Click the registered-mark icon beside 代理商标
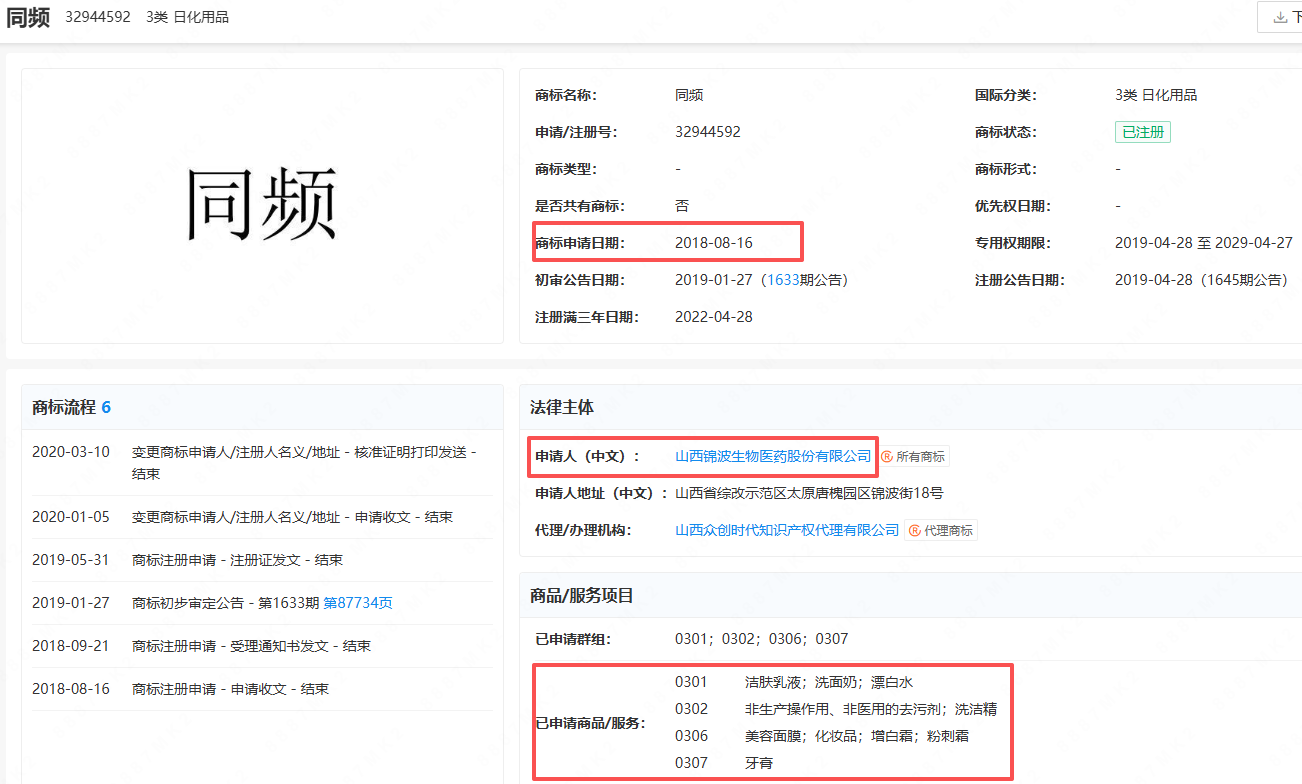This screenshot has width=1302, height=784. (914, 531)
